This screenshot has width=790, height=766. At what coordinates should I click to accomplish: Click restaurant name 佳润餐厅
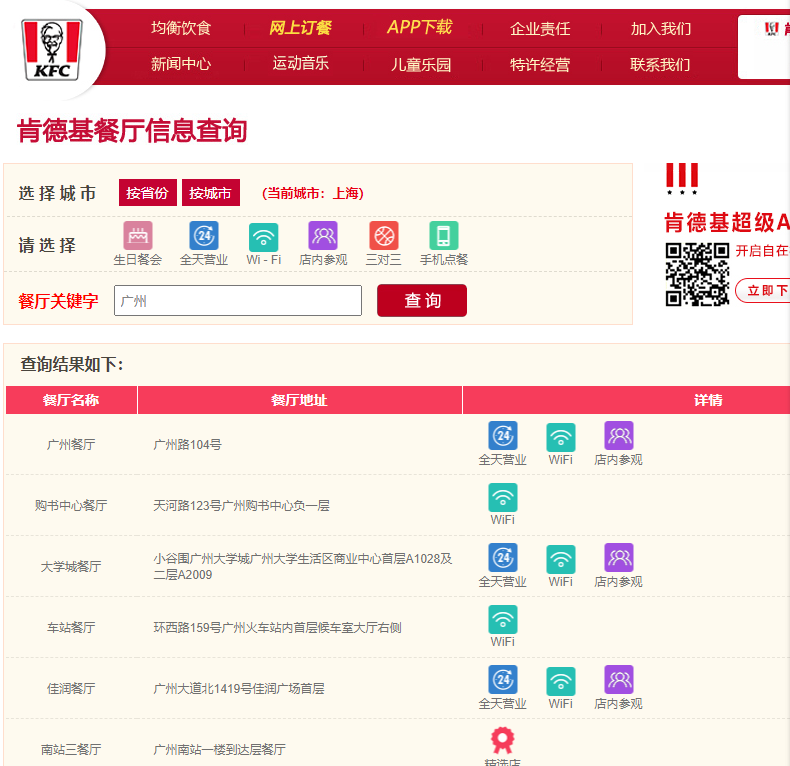tap(71, 688)
